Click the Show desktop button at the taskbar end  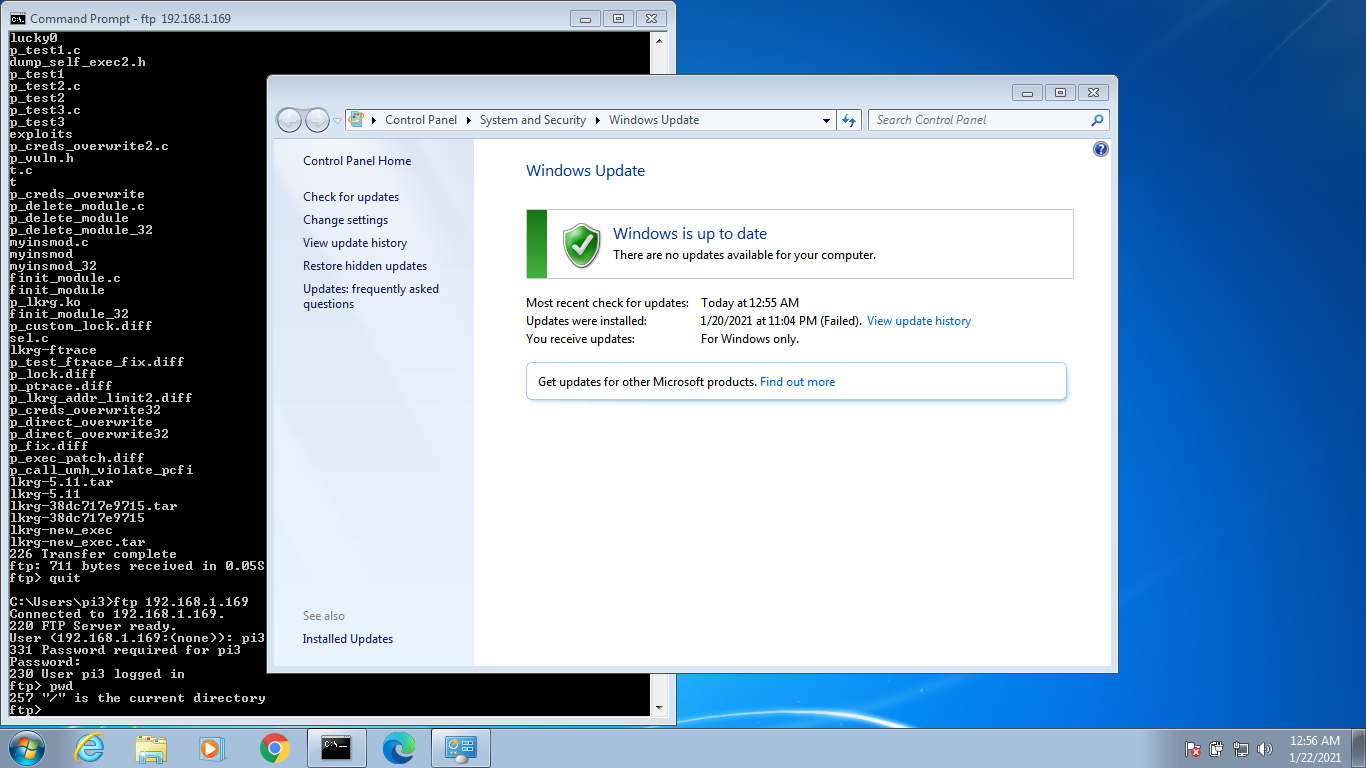click(x=1359, y=748)
